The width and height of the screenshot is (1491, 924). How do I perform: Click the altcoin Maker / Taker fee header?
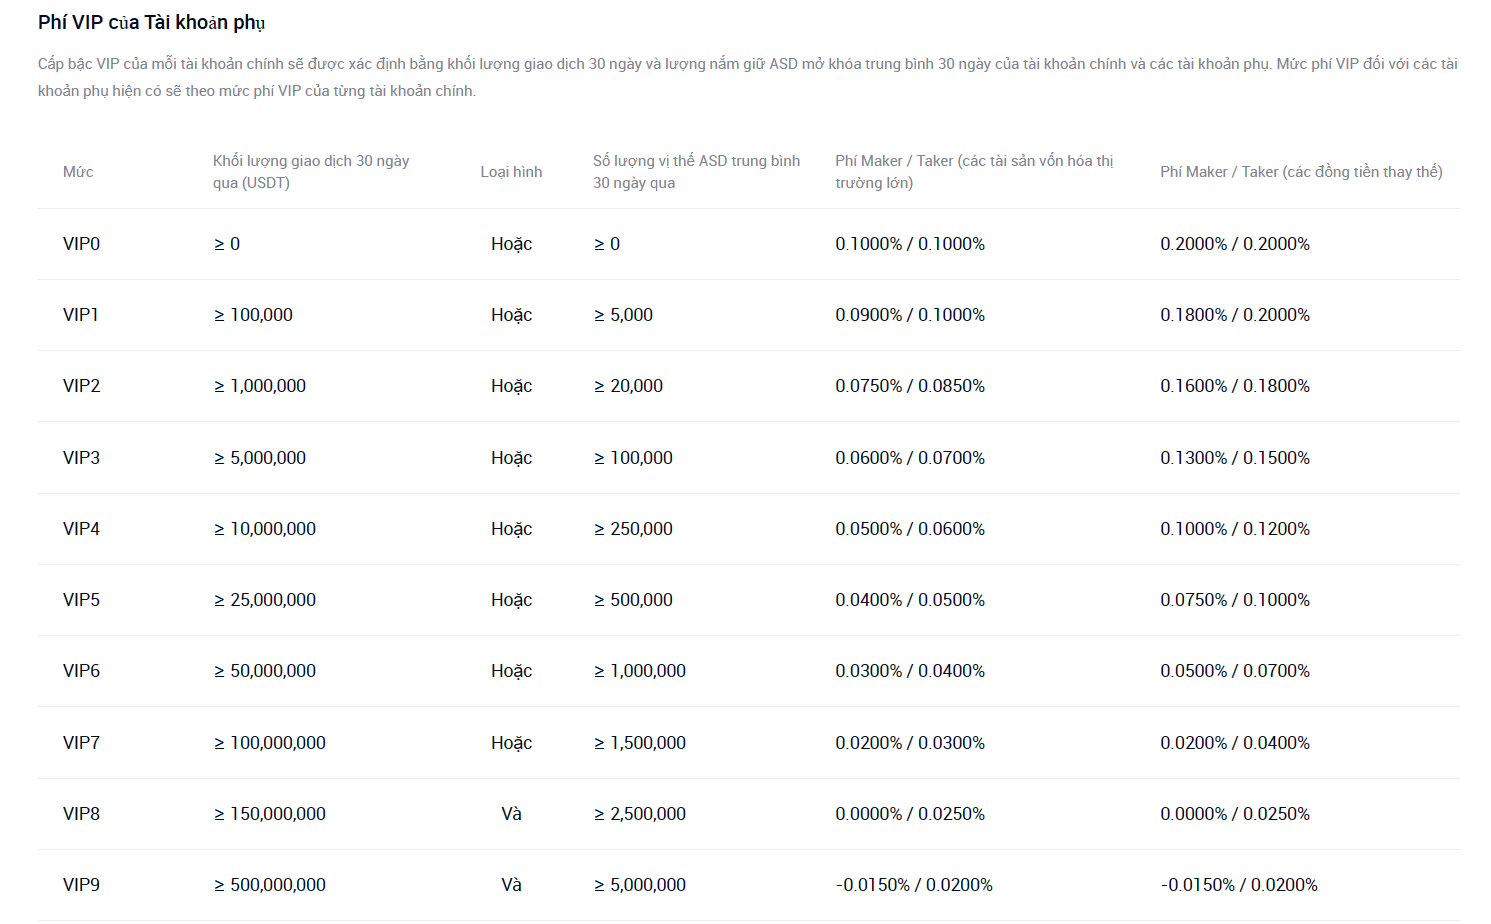pos(1301,172)
